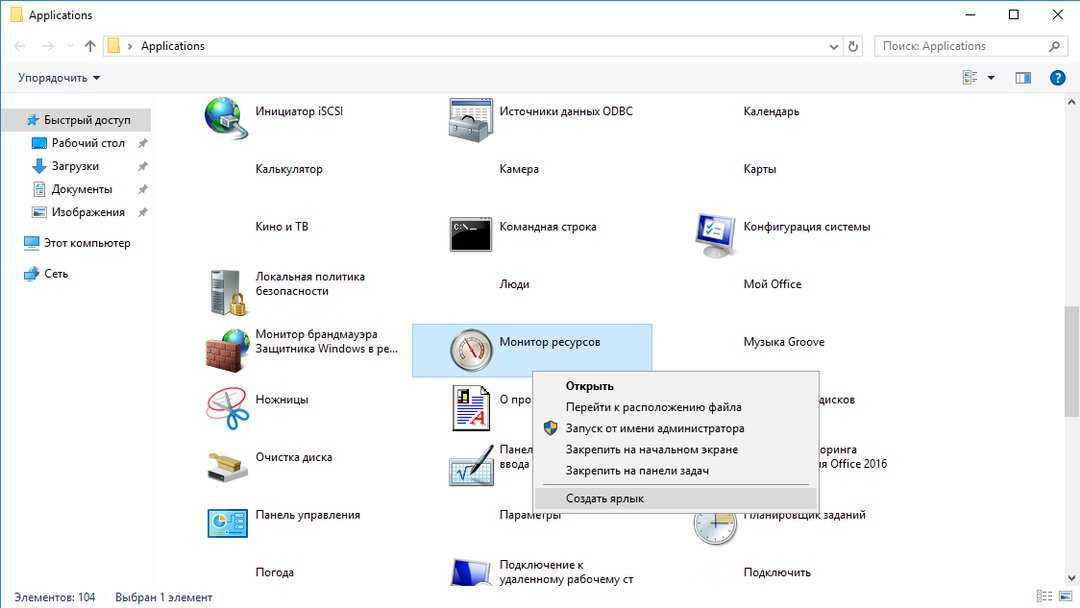Toggle the preview pane icon
This screenshot has width=1080, height=608.
coord(1023,78)
